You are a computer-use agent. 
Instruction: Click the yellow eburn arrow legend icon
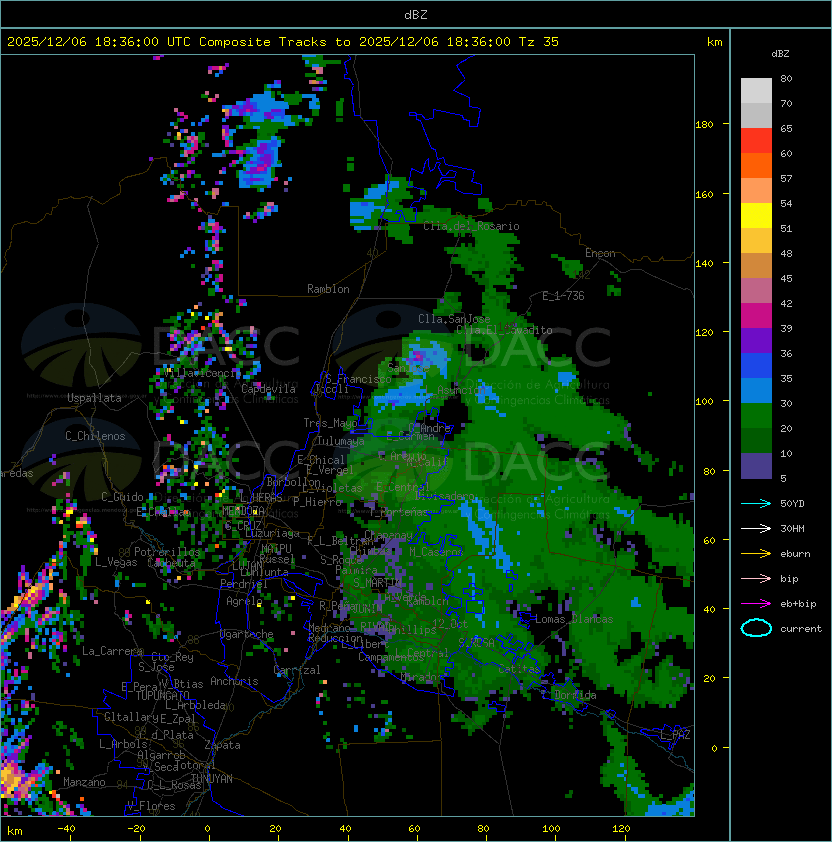click(756, 554)
